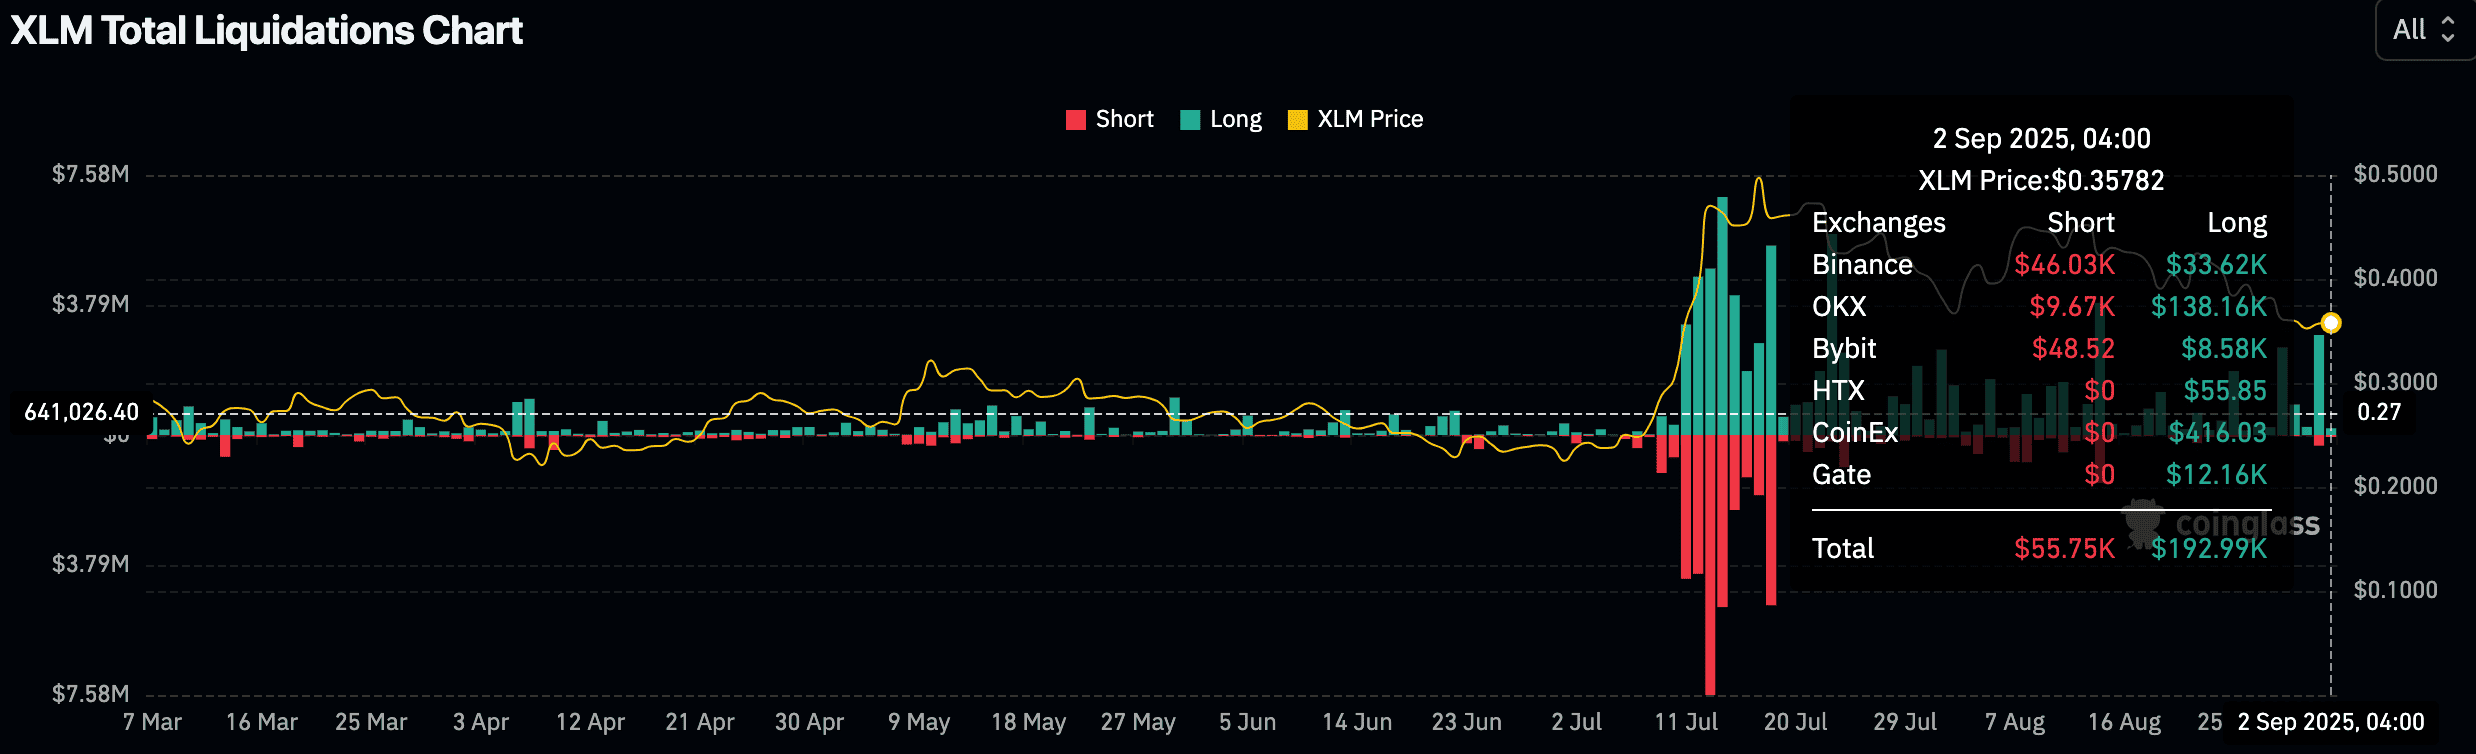Click CoinEx long value $416.03
The image size is (2476, 754).
click(2217, 432)
